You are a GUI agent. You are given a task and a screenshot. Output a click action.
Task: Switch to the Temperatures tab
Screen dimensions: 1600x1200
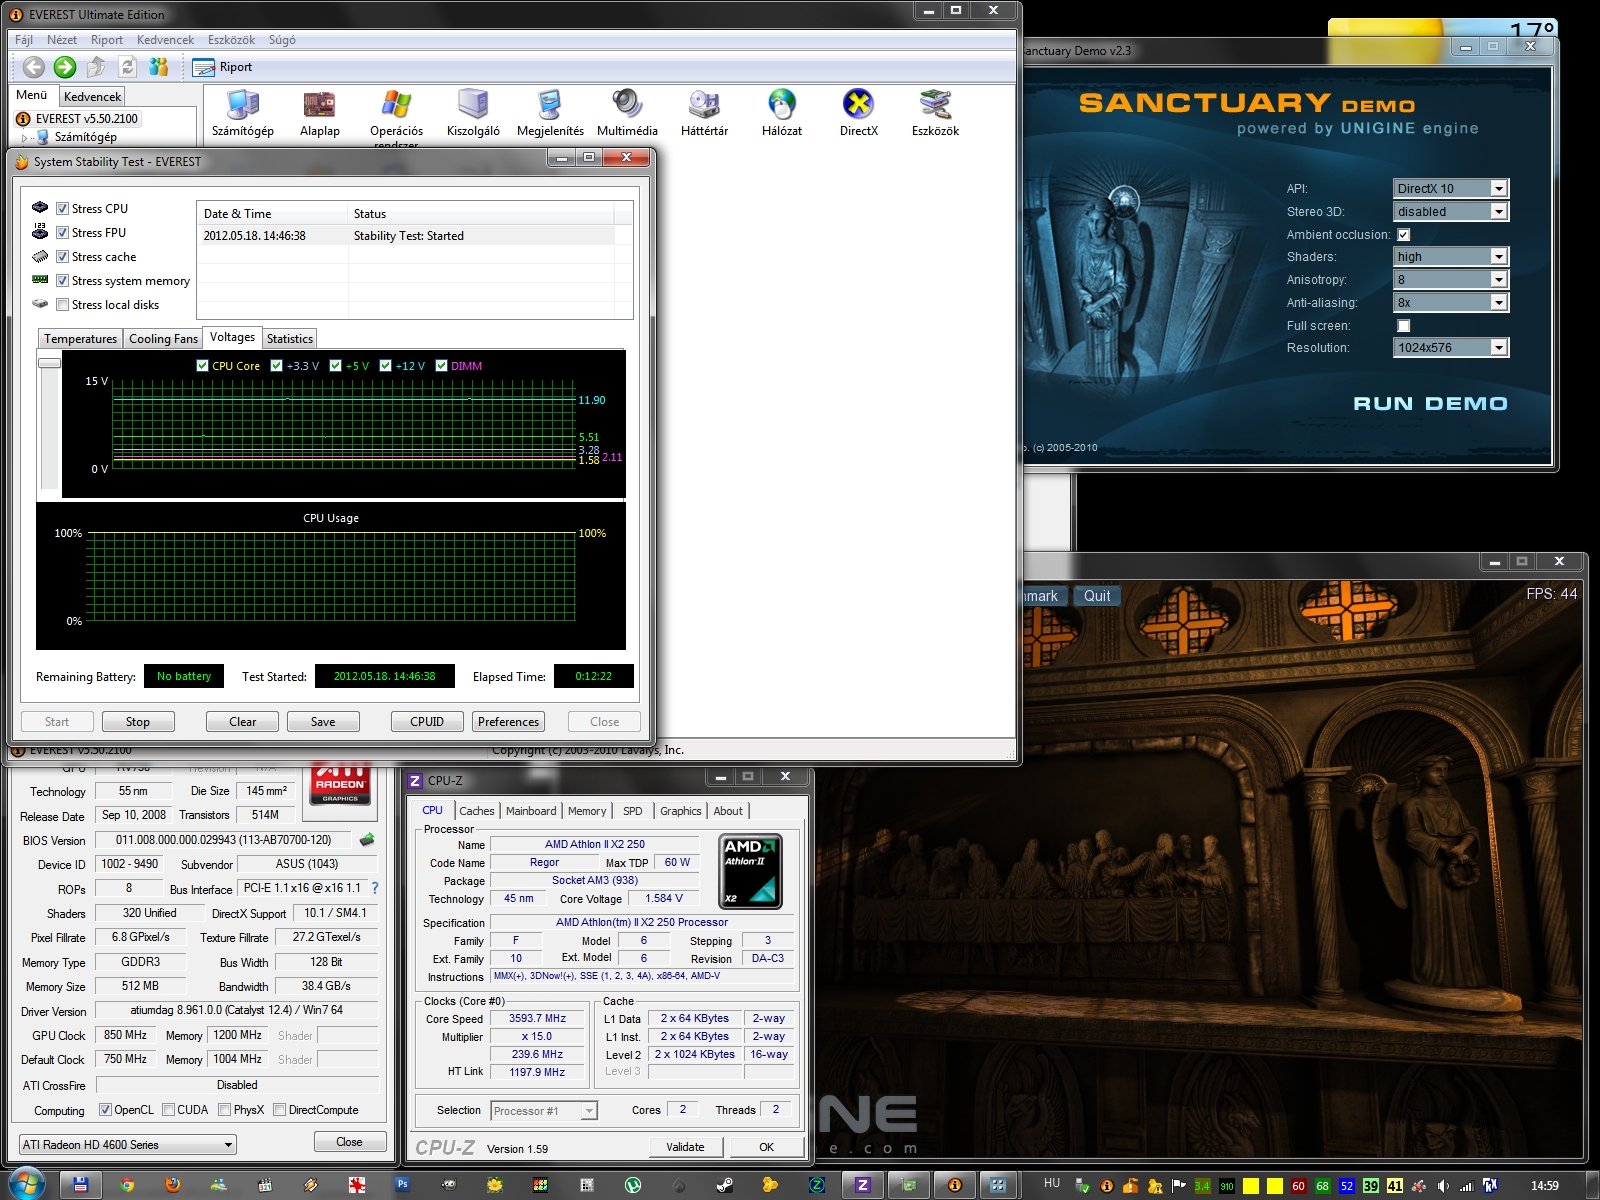click(x=80, y=339)
